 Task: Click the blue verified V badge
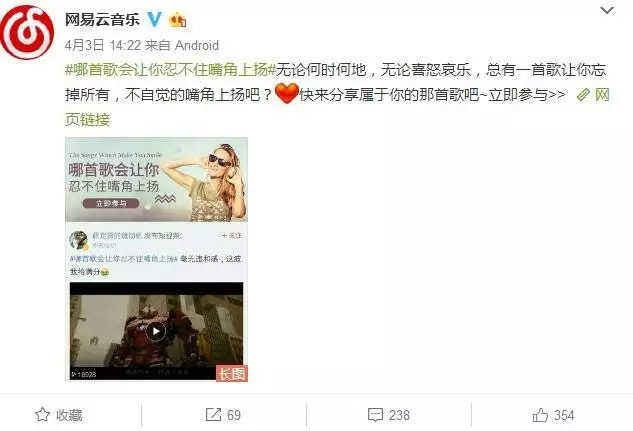click(154, 19)
